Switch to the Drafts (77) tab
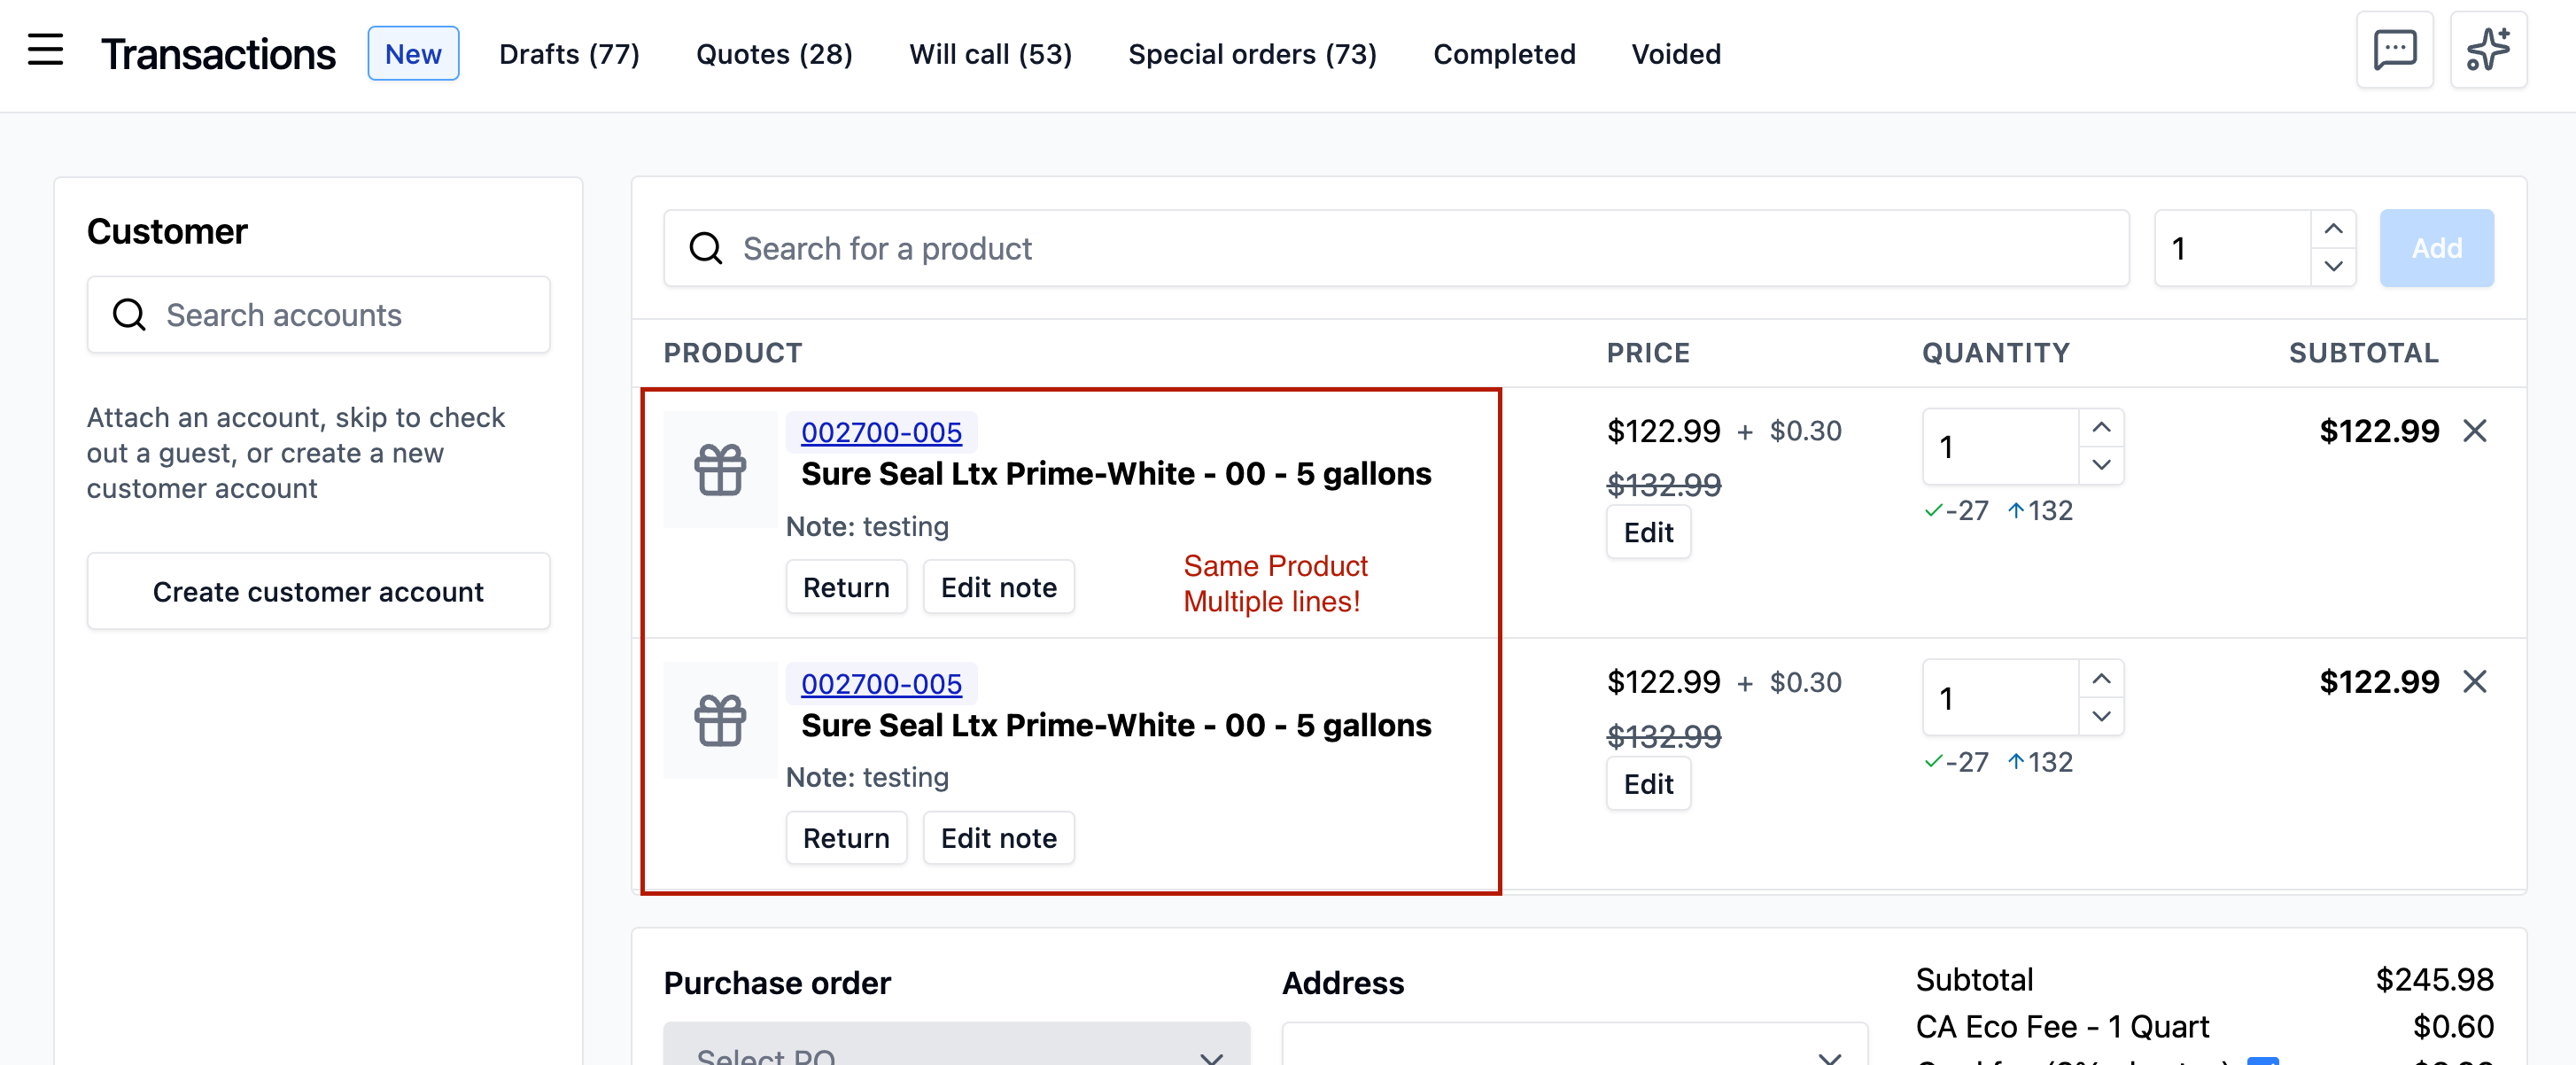2576x1065 pixels. pos(569,54)
